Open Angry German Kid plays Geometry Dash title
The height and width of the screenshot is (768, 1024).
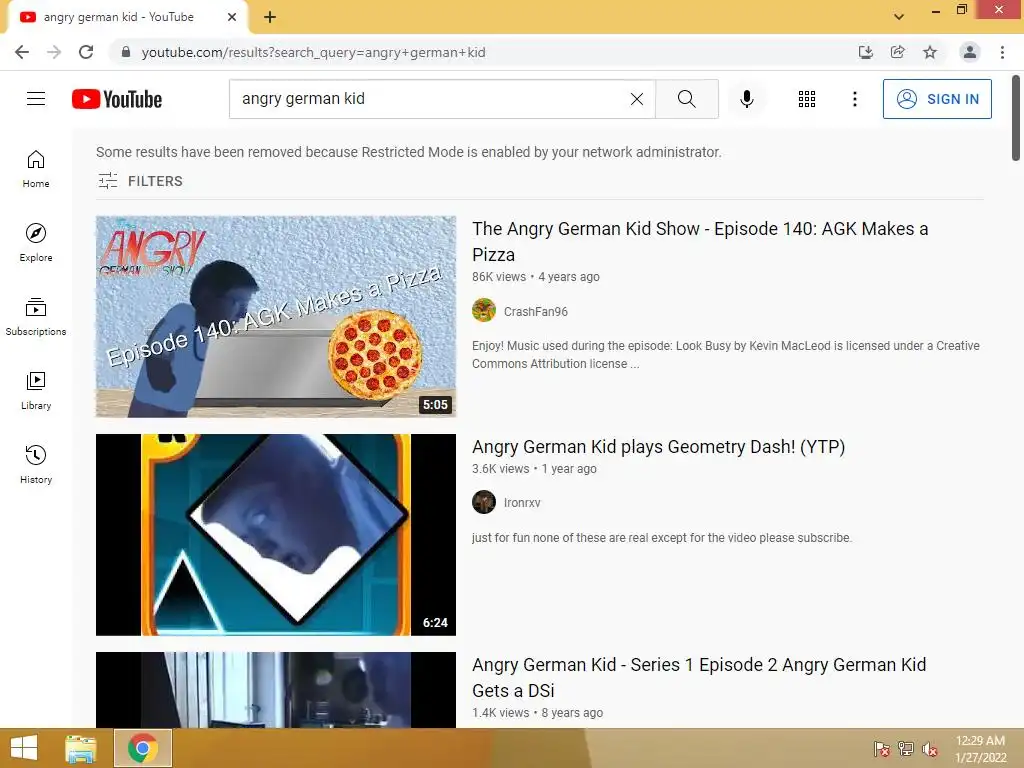[x=658, y=447]
